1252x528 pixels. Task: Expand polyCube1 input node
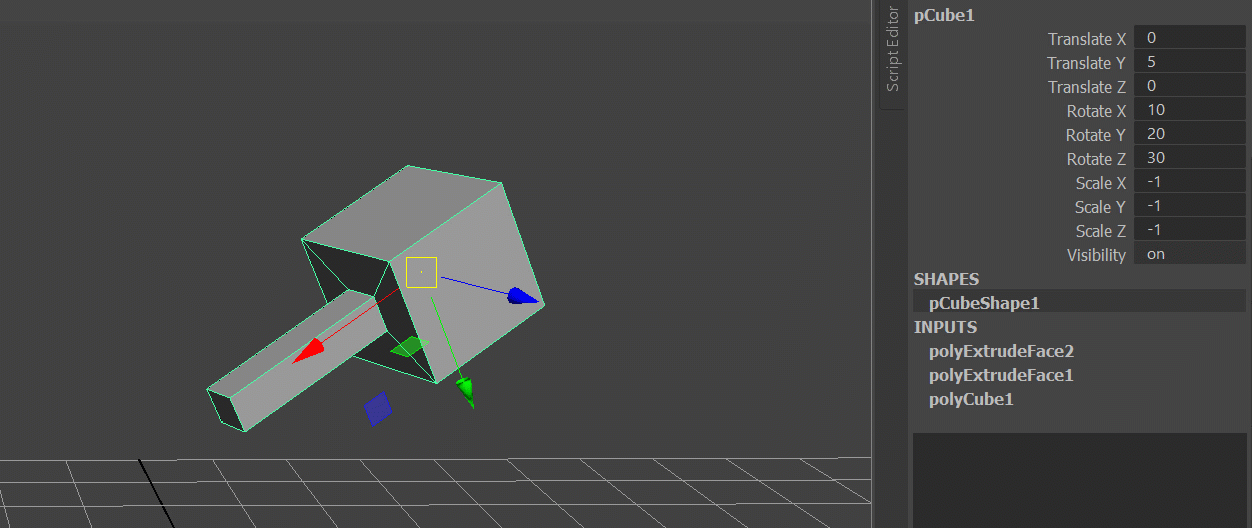point(971,399)
